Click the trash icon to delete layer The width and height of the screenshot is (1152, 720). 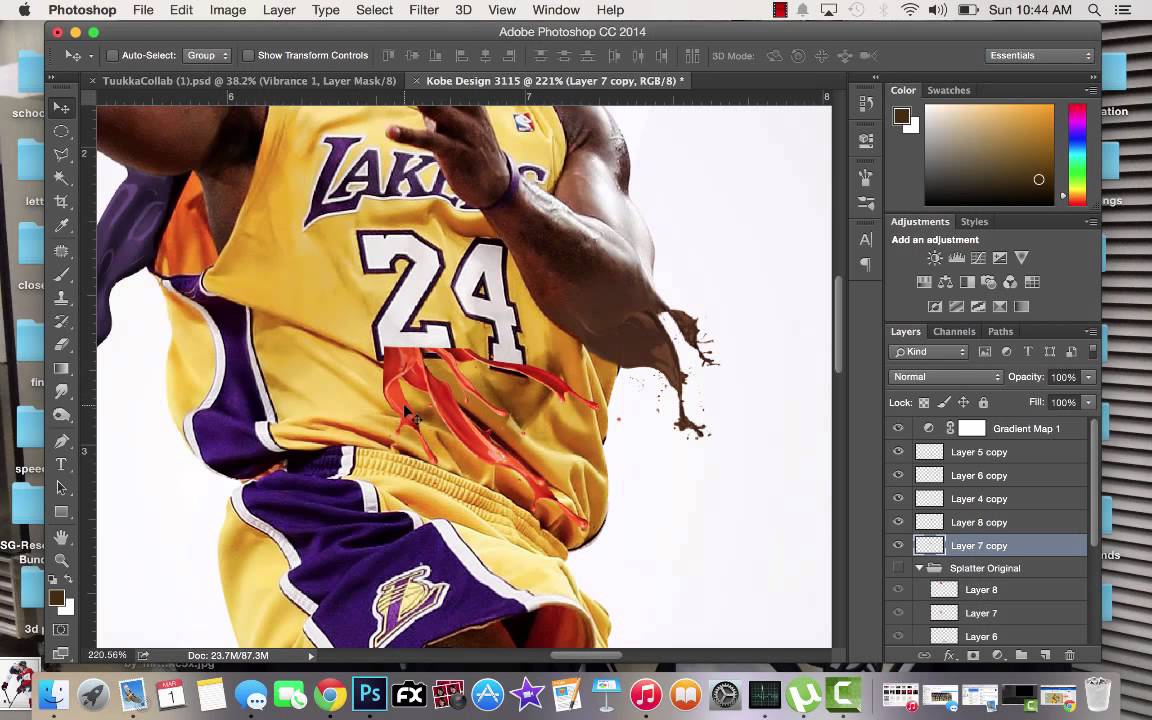(1070, 655)
